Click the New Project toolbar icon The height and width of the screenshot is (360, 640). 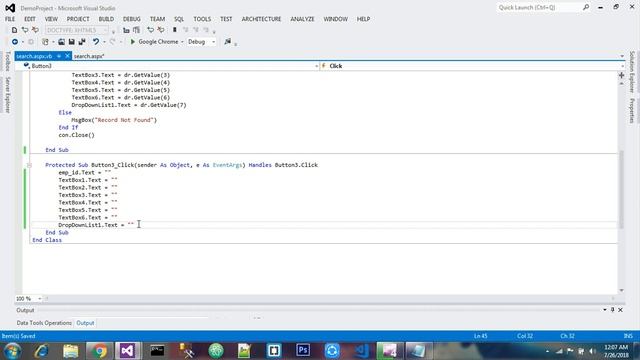(45, 42)
